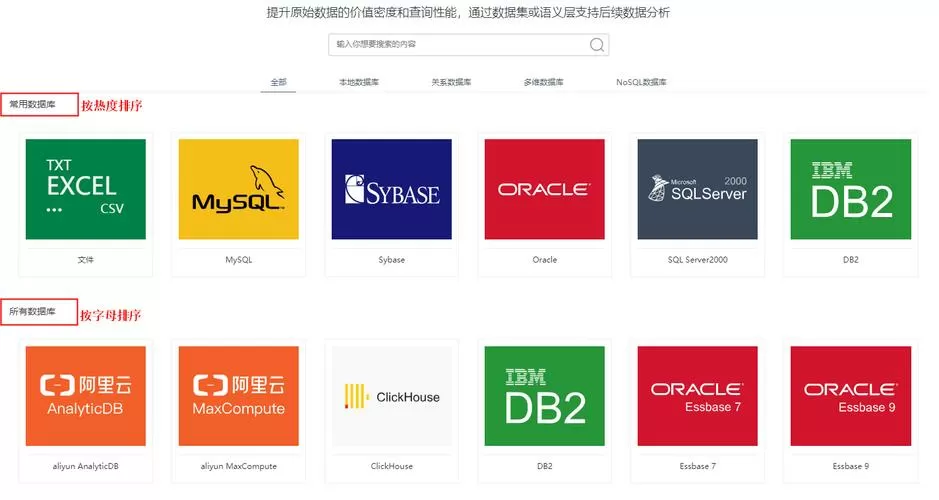Click the 常用数据库 section heading
Screen dimensions: 939x500
(32, 104)
